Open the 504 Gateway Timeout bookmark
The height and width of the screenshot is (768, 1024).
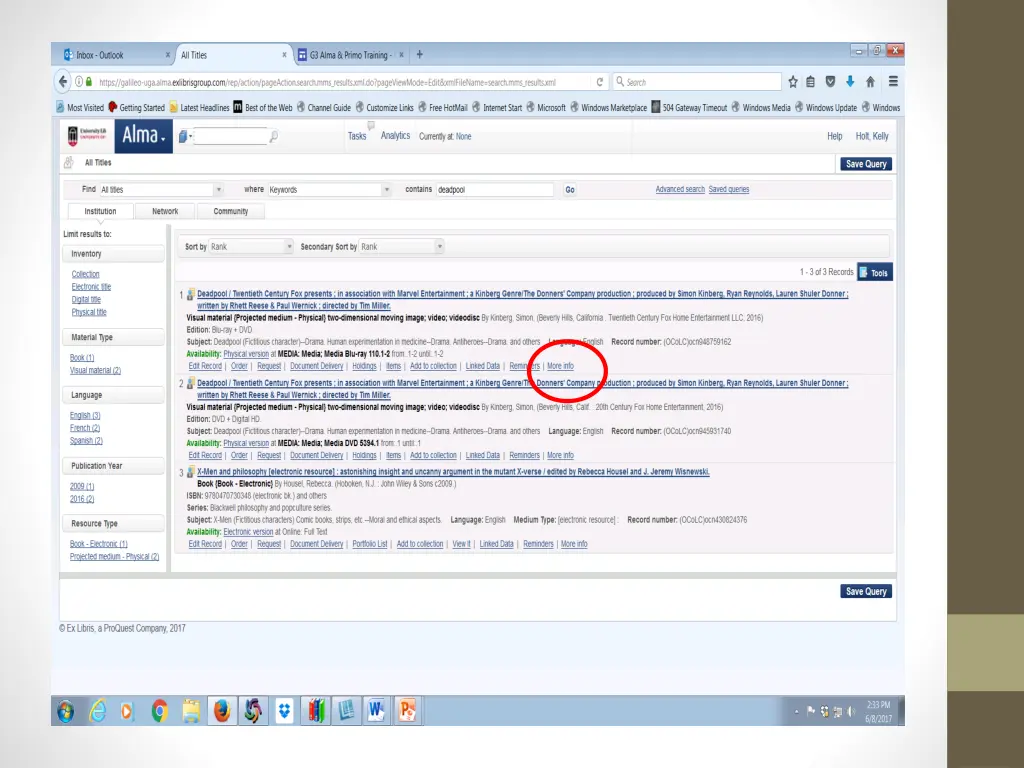(688, 108)
